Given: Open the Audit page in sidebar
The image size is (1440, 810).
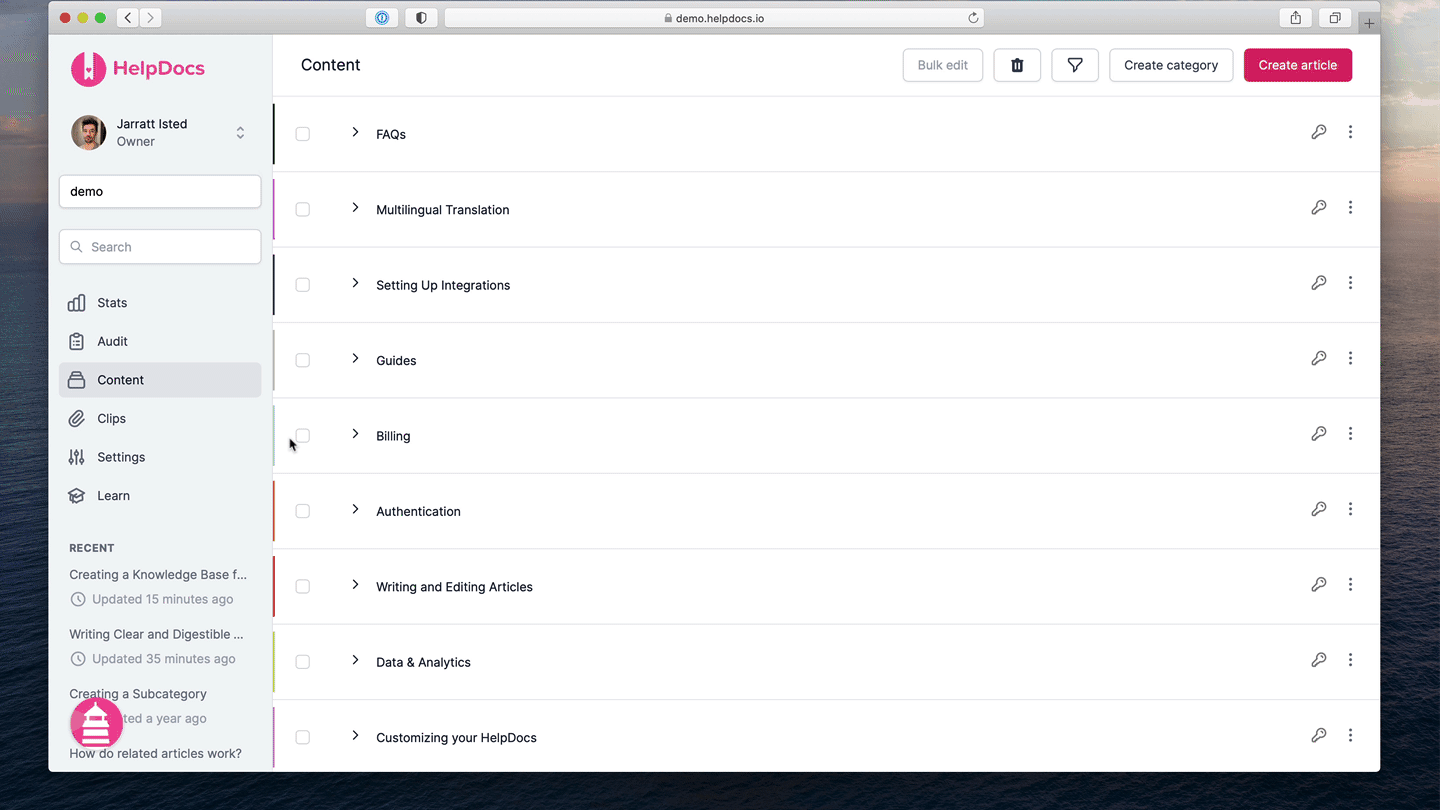Looking at the screenshot, I should (160, 341).
